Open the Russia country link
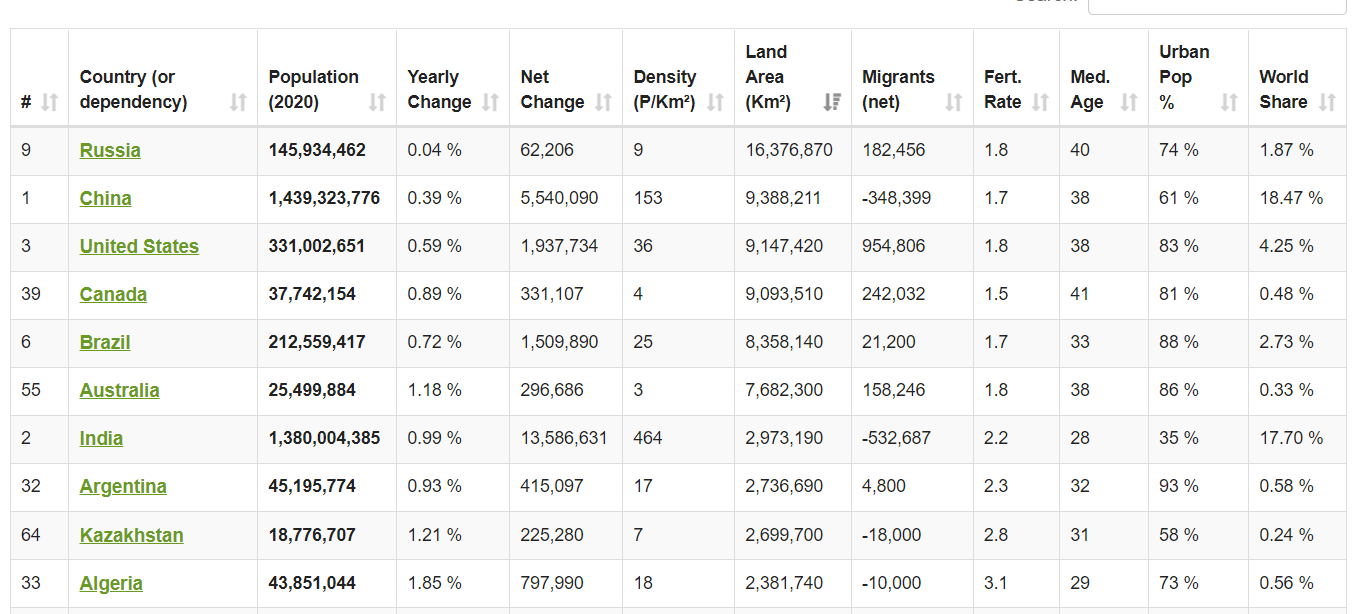This screenshot has width=1356, height=614. 110,151
